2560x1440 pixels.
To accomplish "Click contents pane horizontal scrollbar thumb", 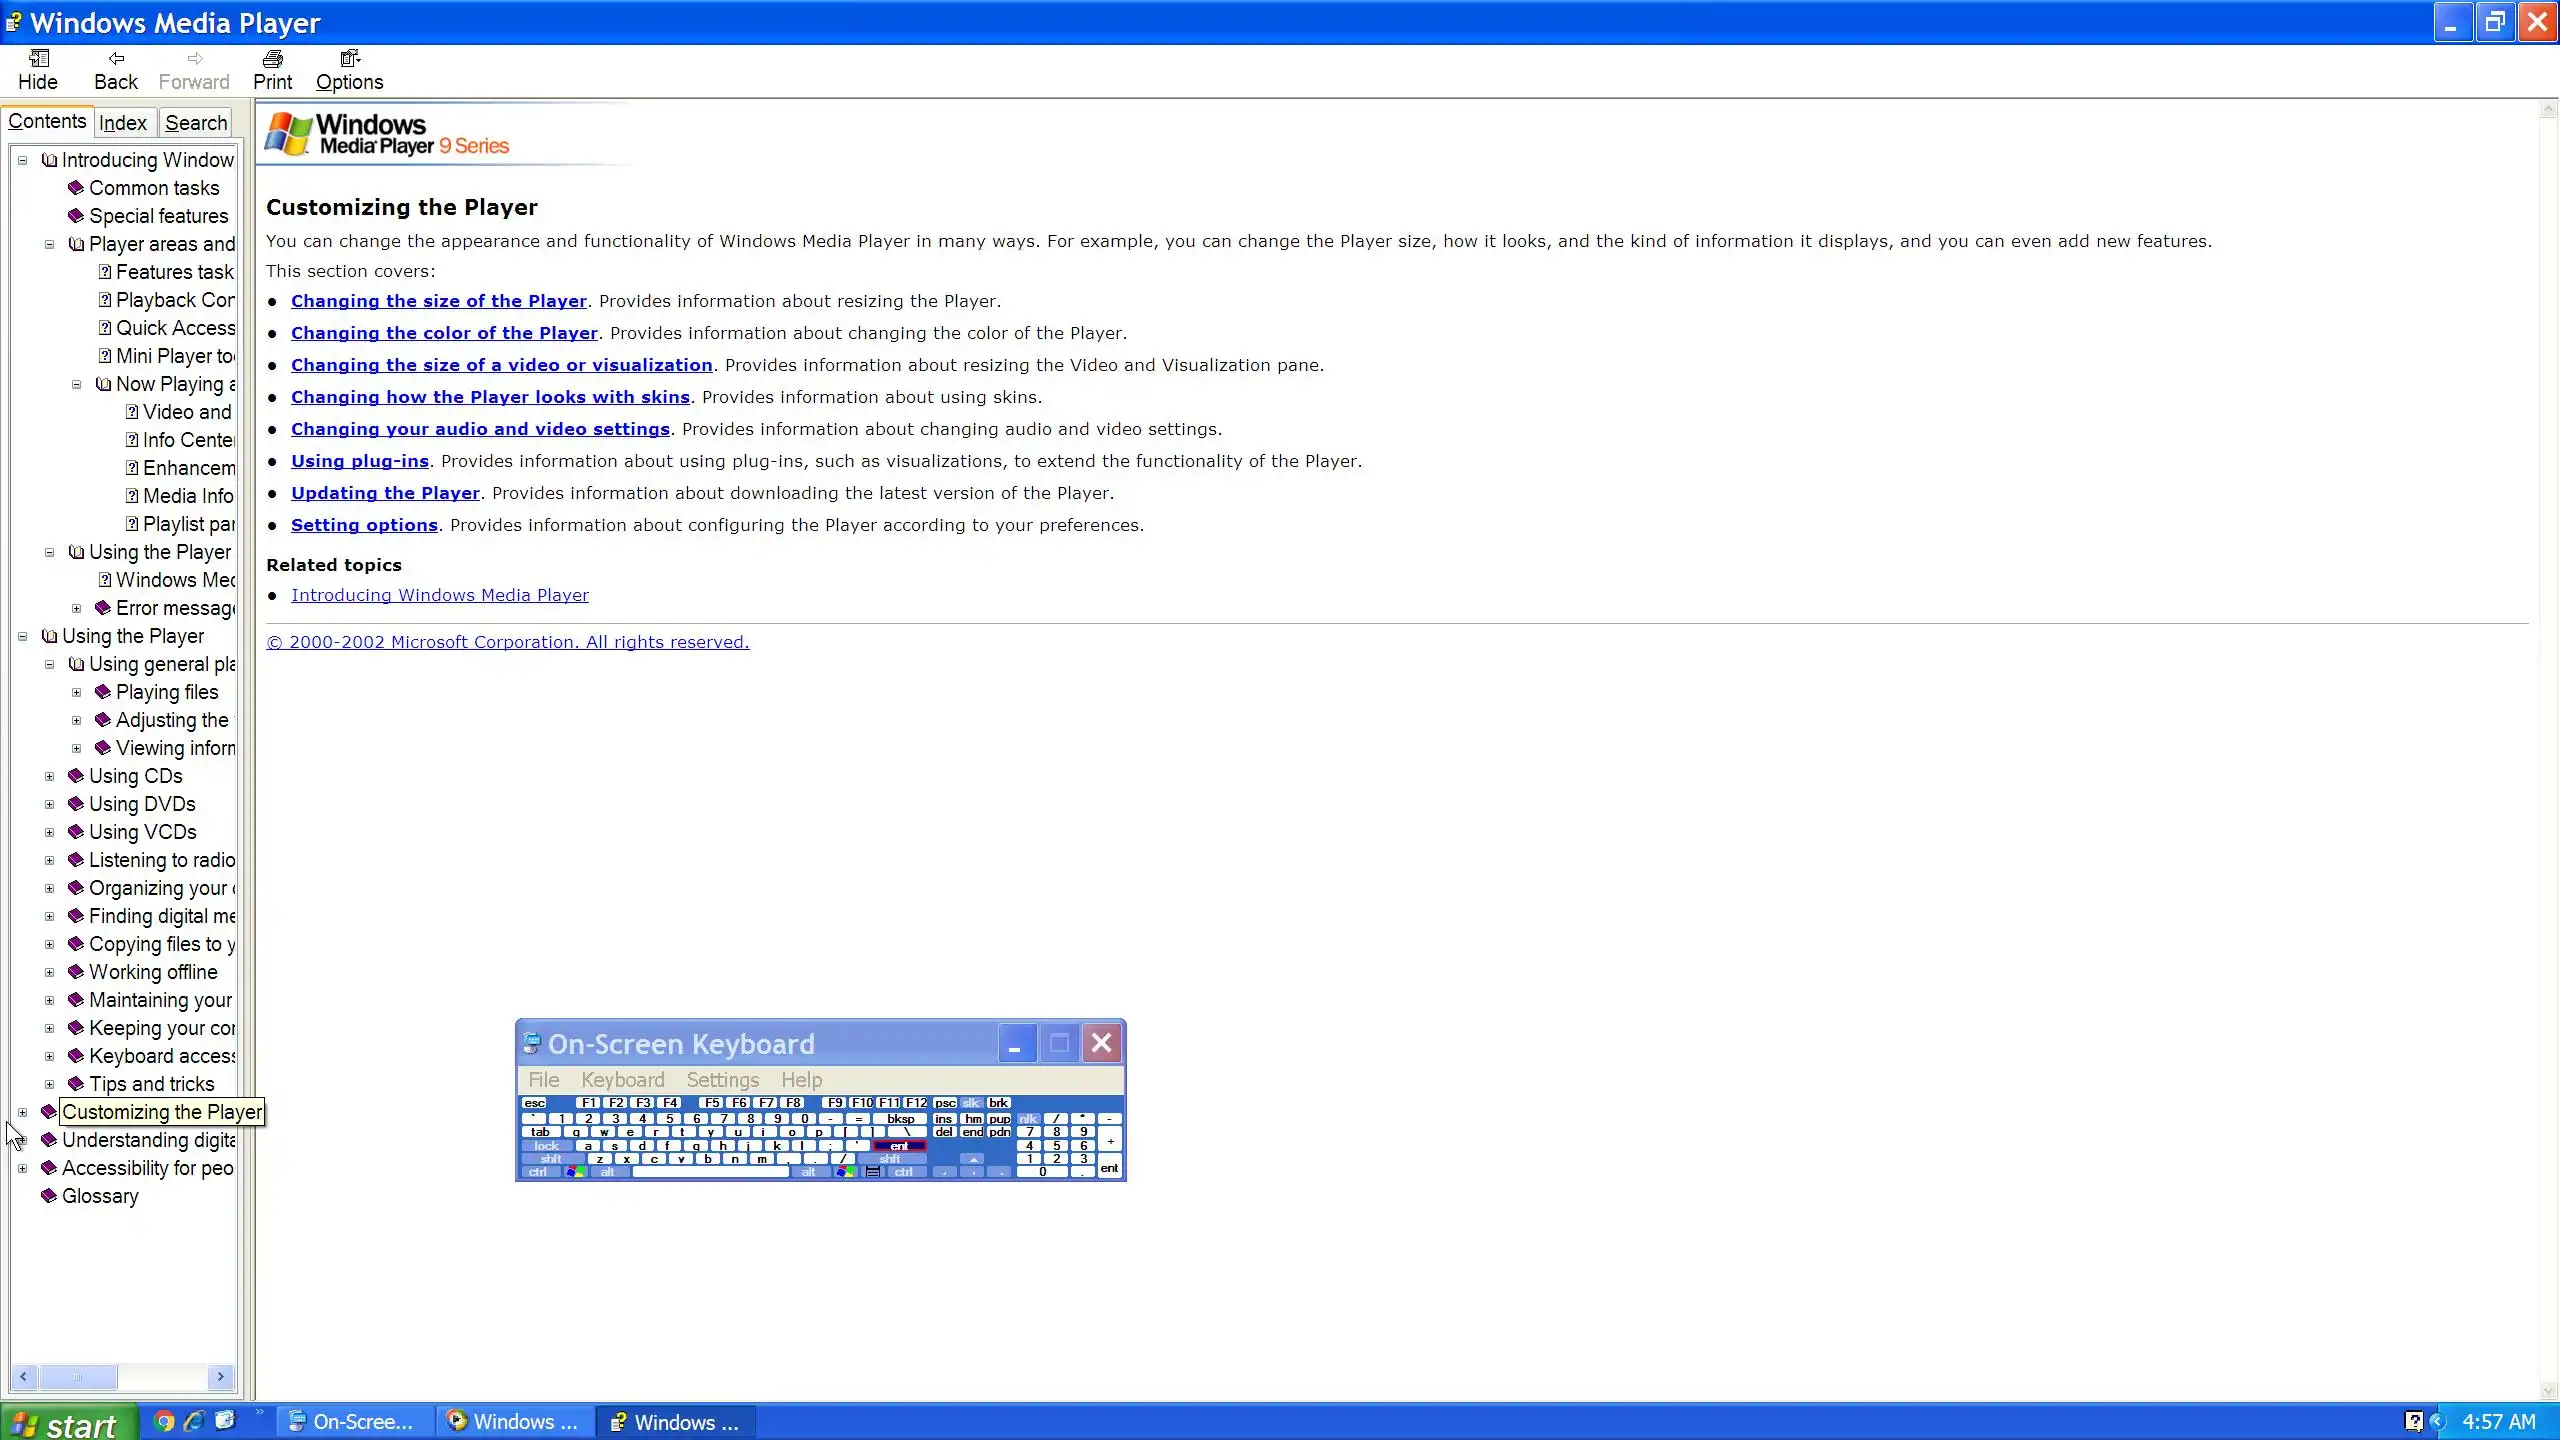I will pyautogui.click(x=78, y=1377).
